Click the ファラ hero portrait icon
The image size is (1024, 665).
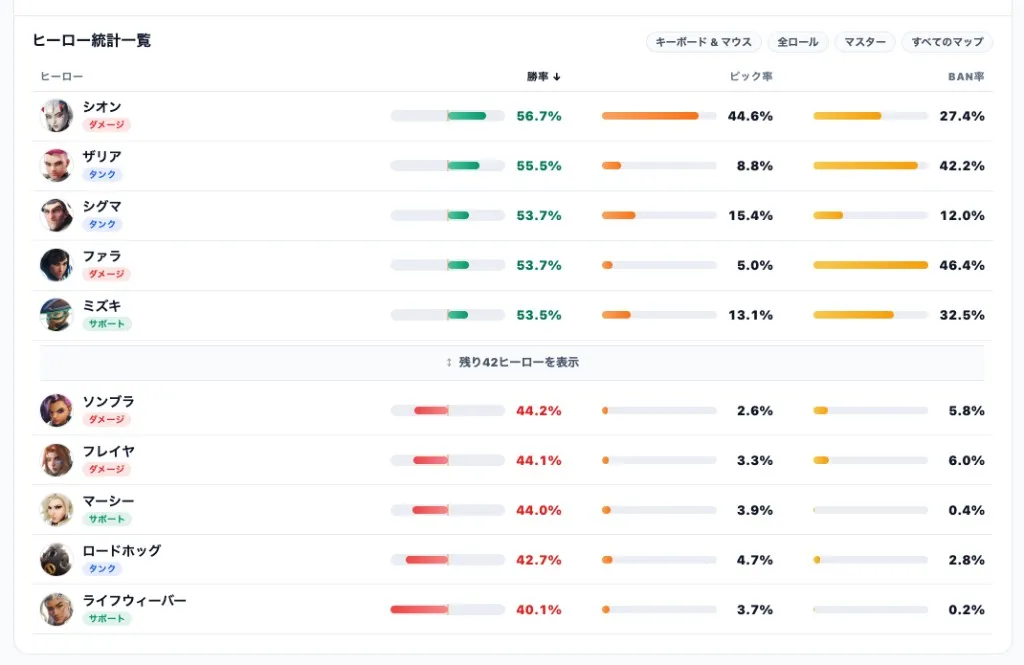pos(56,265)
